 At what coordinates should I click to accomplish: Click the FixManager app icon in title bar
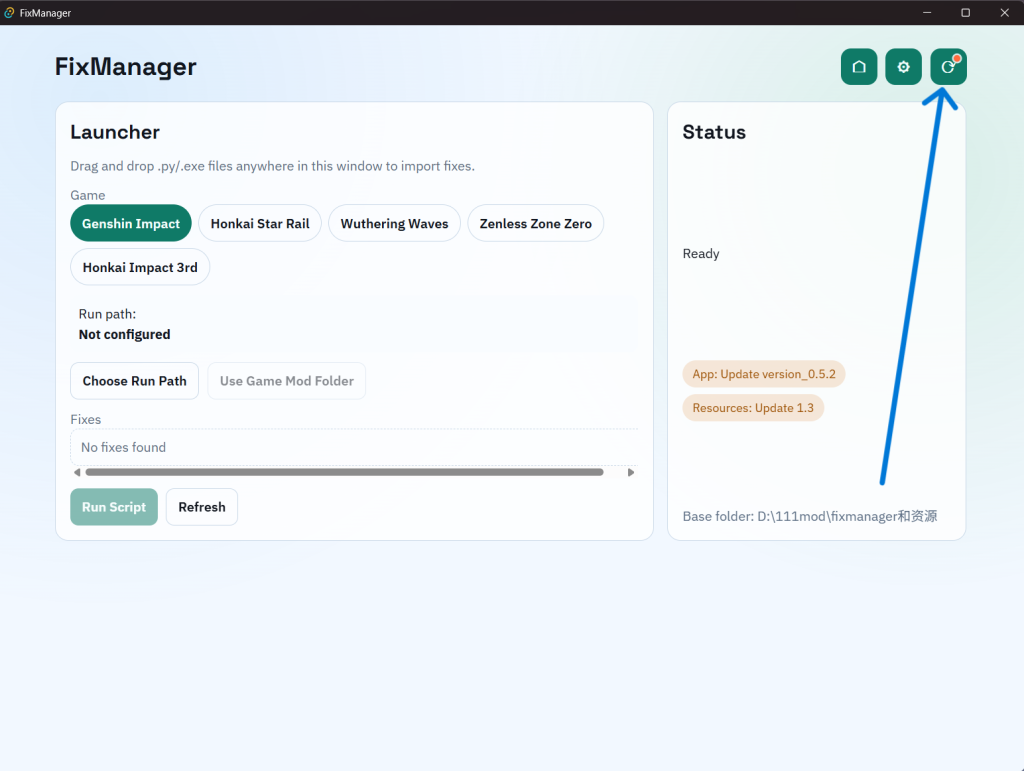(9, 12)
